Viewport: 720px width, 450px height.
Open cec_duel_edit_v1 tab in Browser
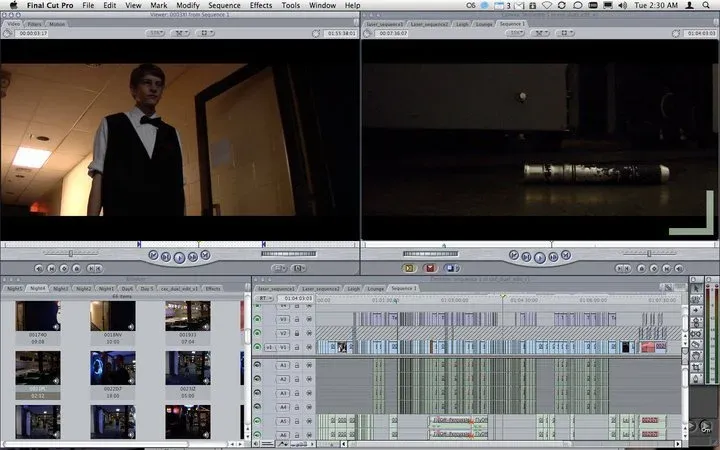point(179,288)
